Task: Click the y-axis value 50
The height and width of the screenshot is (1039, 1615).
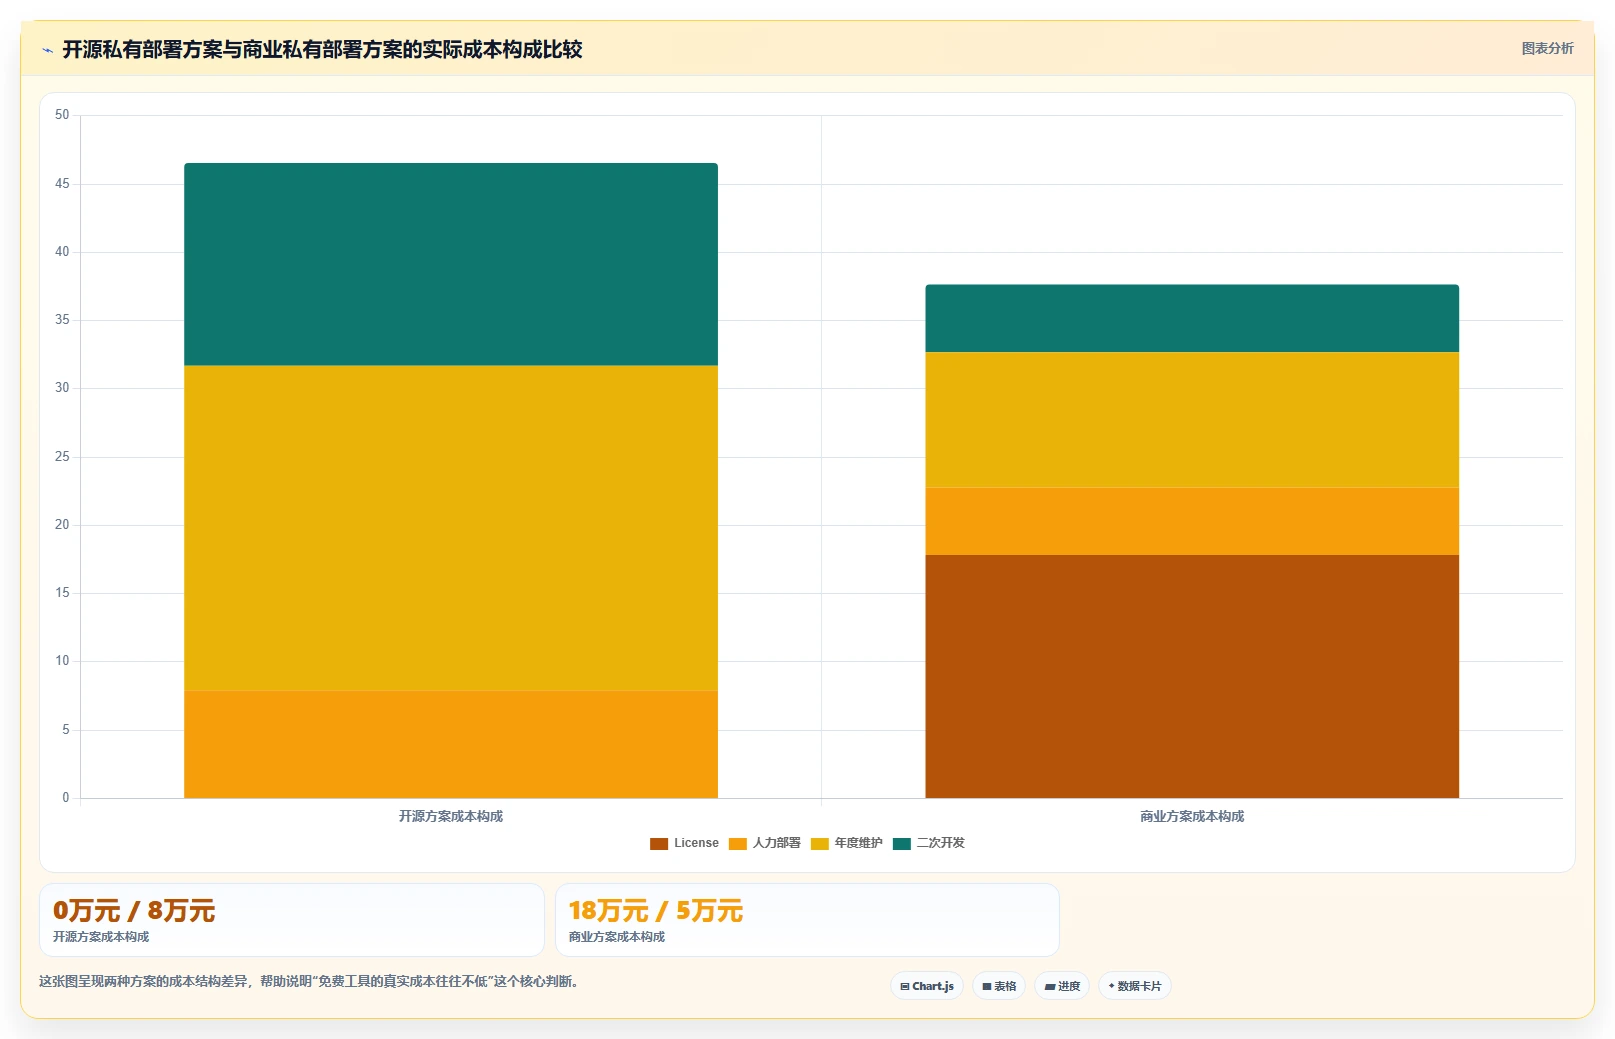Action: [62, 115]
